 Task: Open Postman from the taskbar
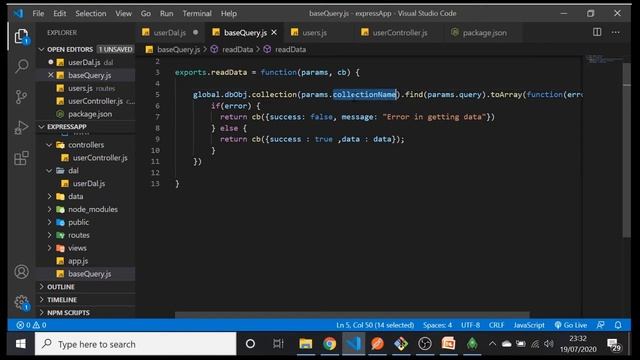coord(377,344)
